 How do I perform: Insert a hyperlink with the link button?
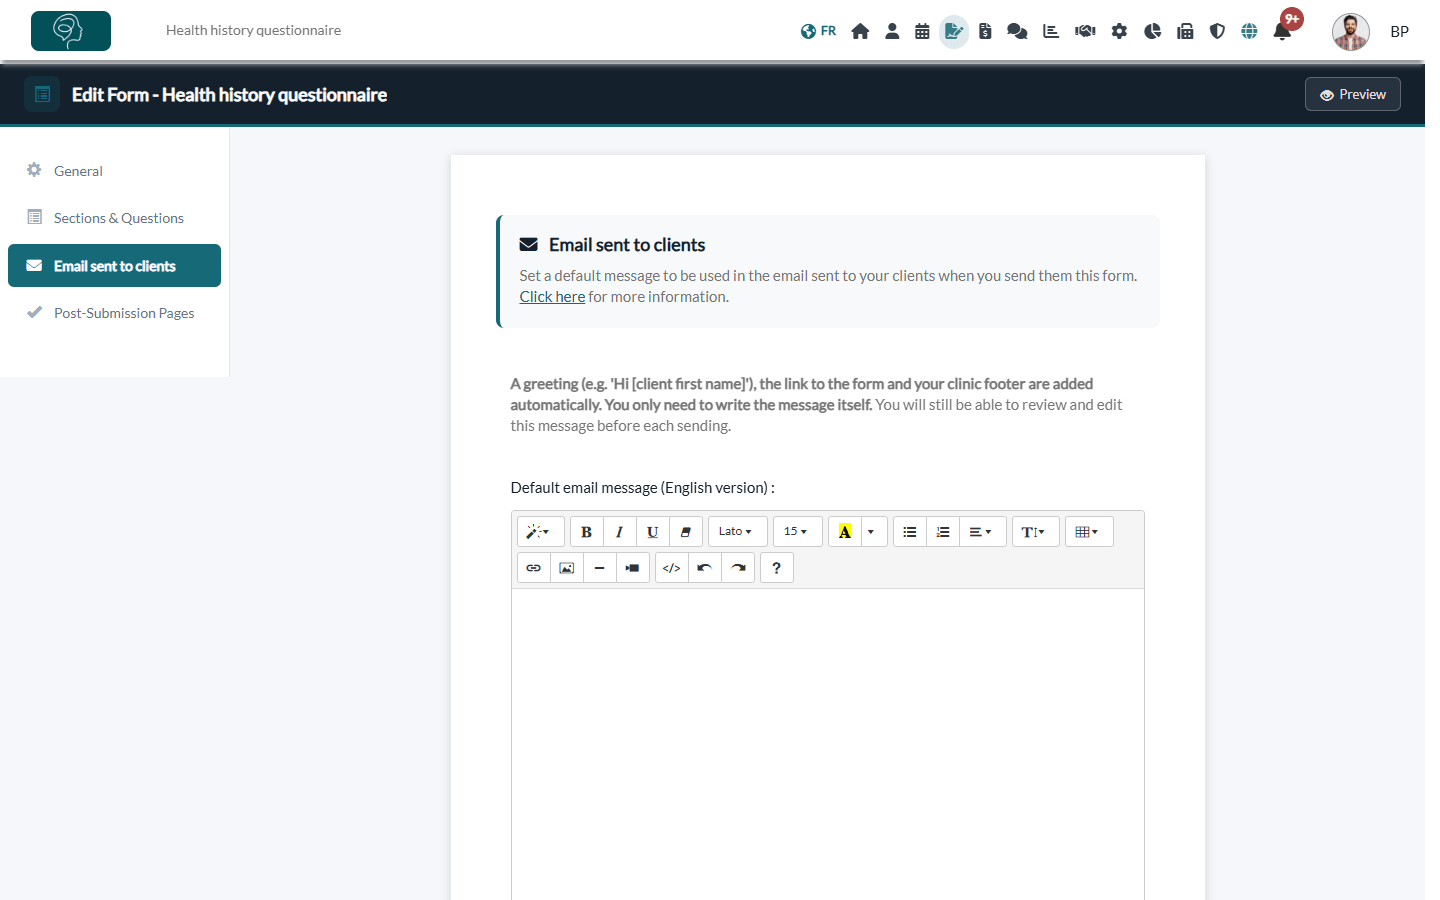[x=534, y=568]
